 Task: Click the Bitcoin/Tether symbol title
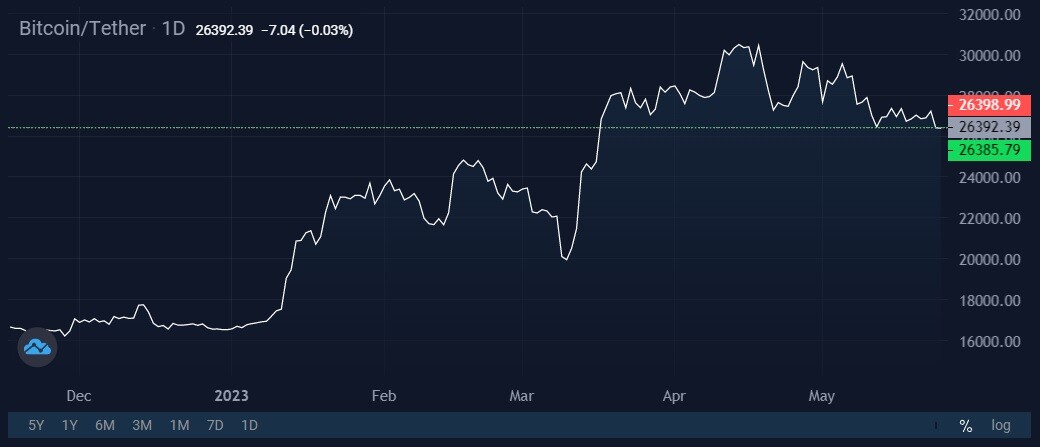tap(82, 29)
